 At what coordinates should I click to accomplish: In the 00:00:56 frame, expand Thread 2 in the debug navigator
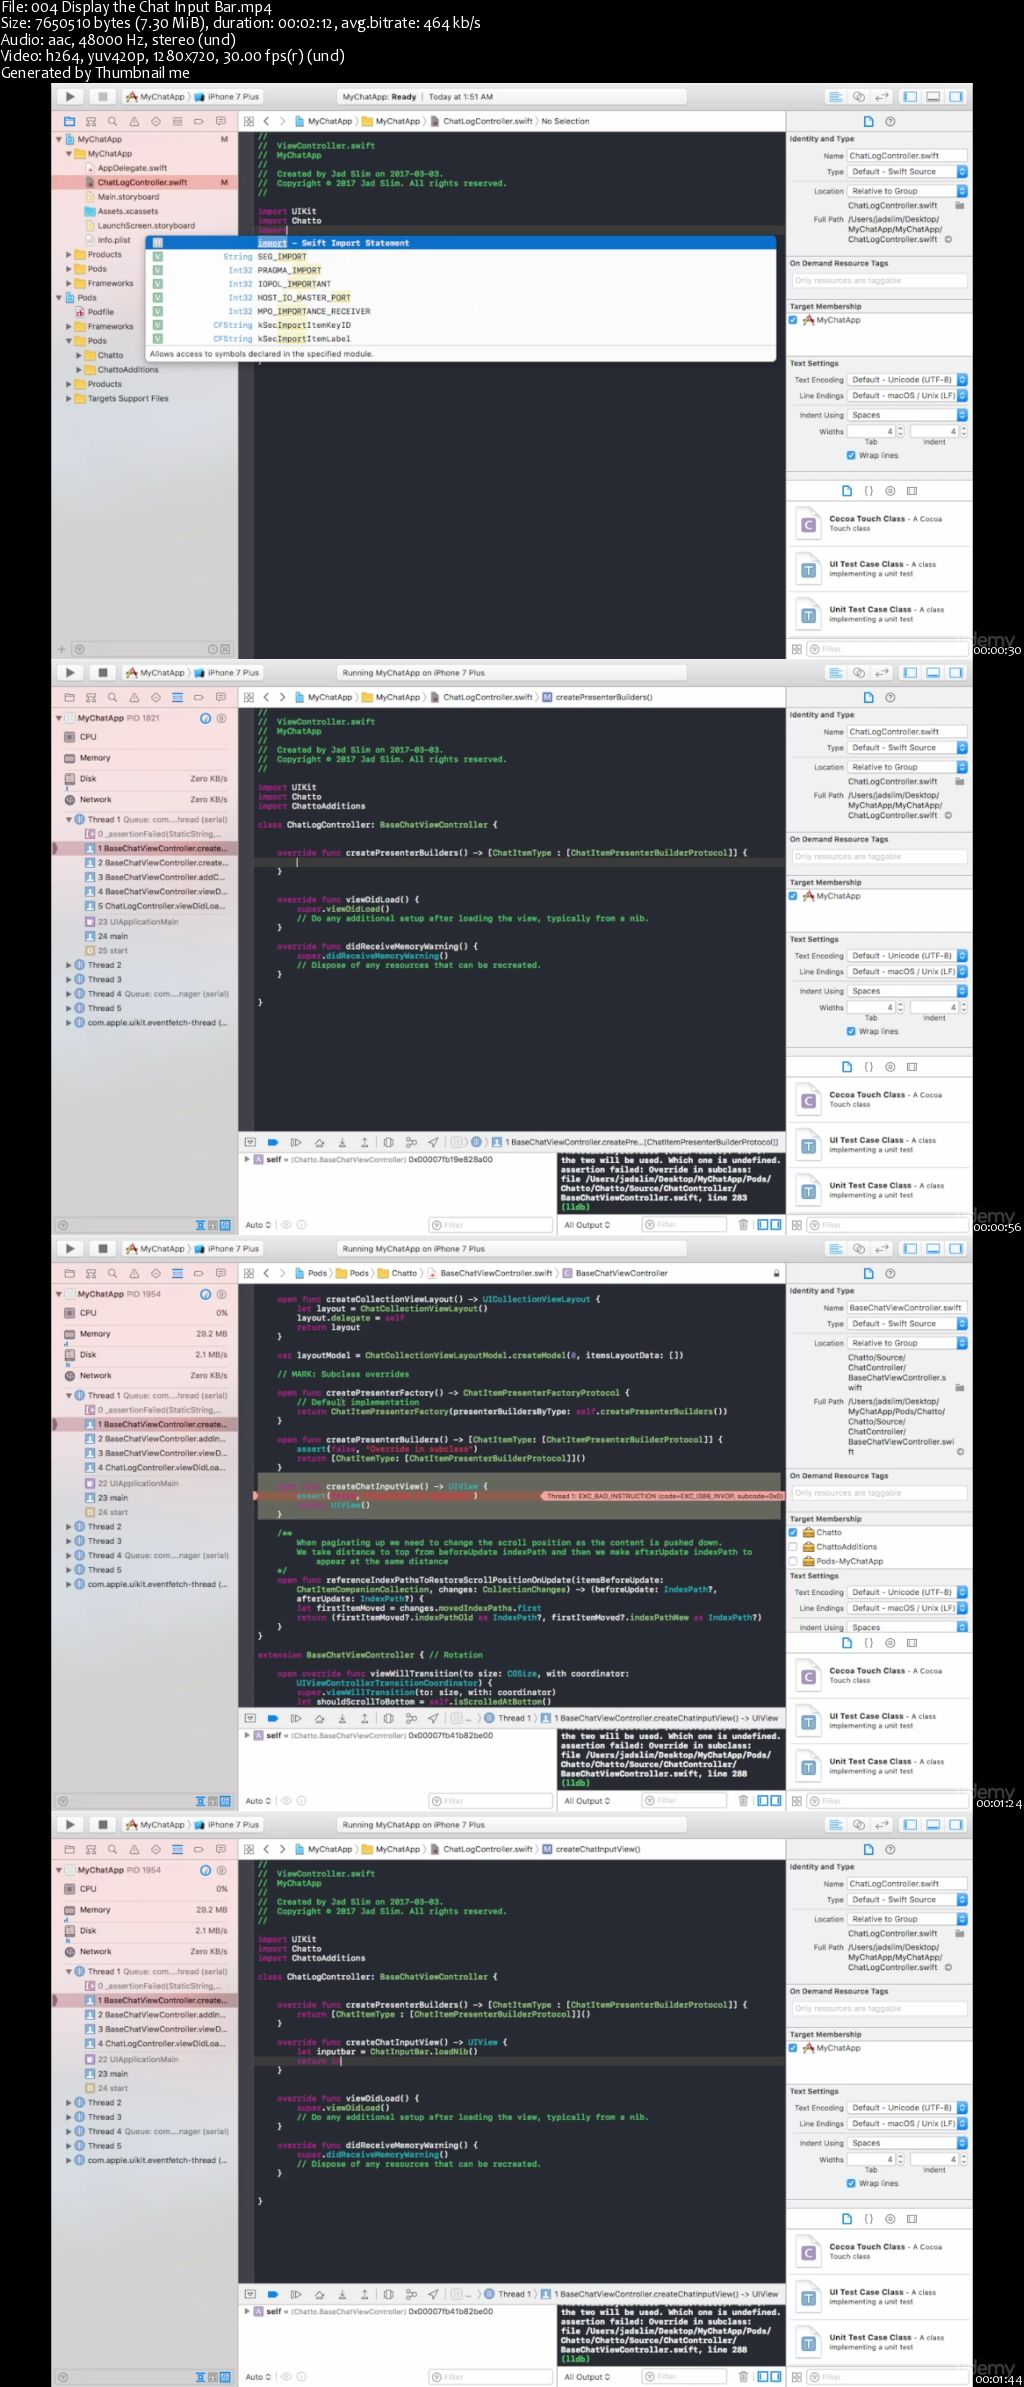click(69, 965)
